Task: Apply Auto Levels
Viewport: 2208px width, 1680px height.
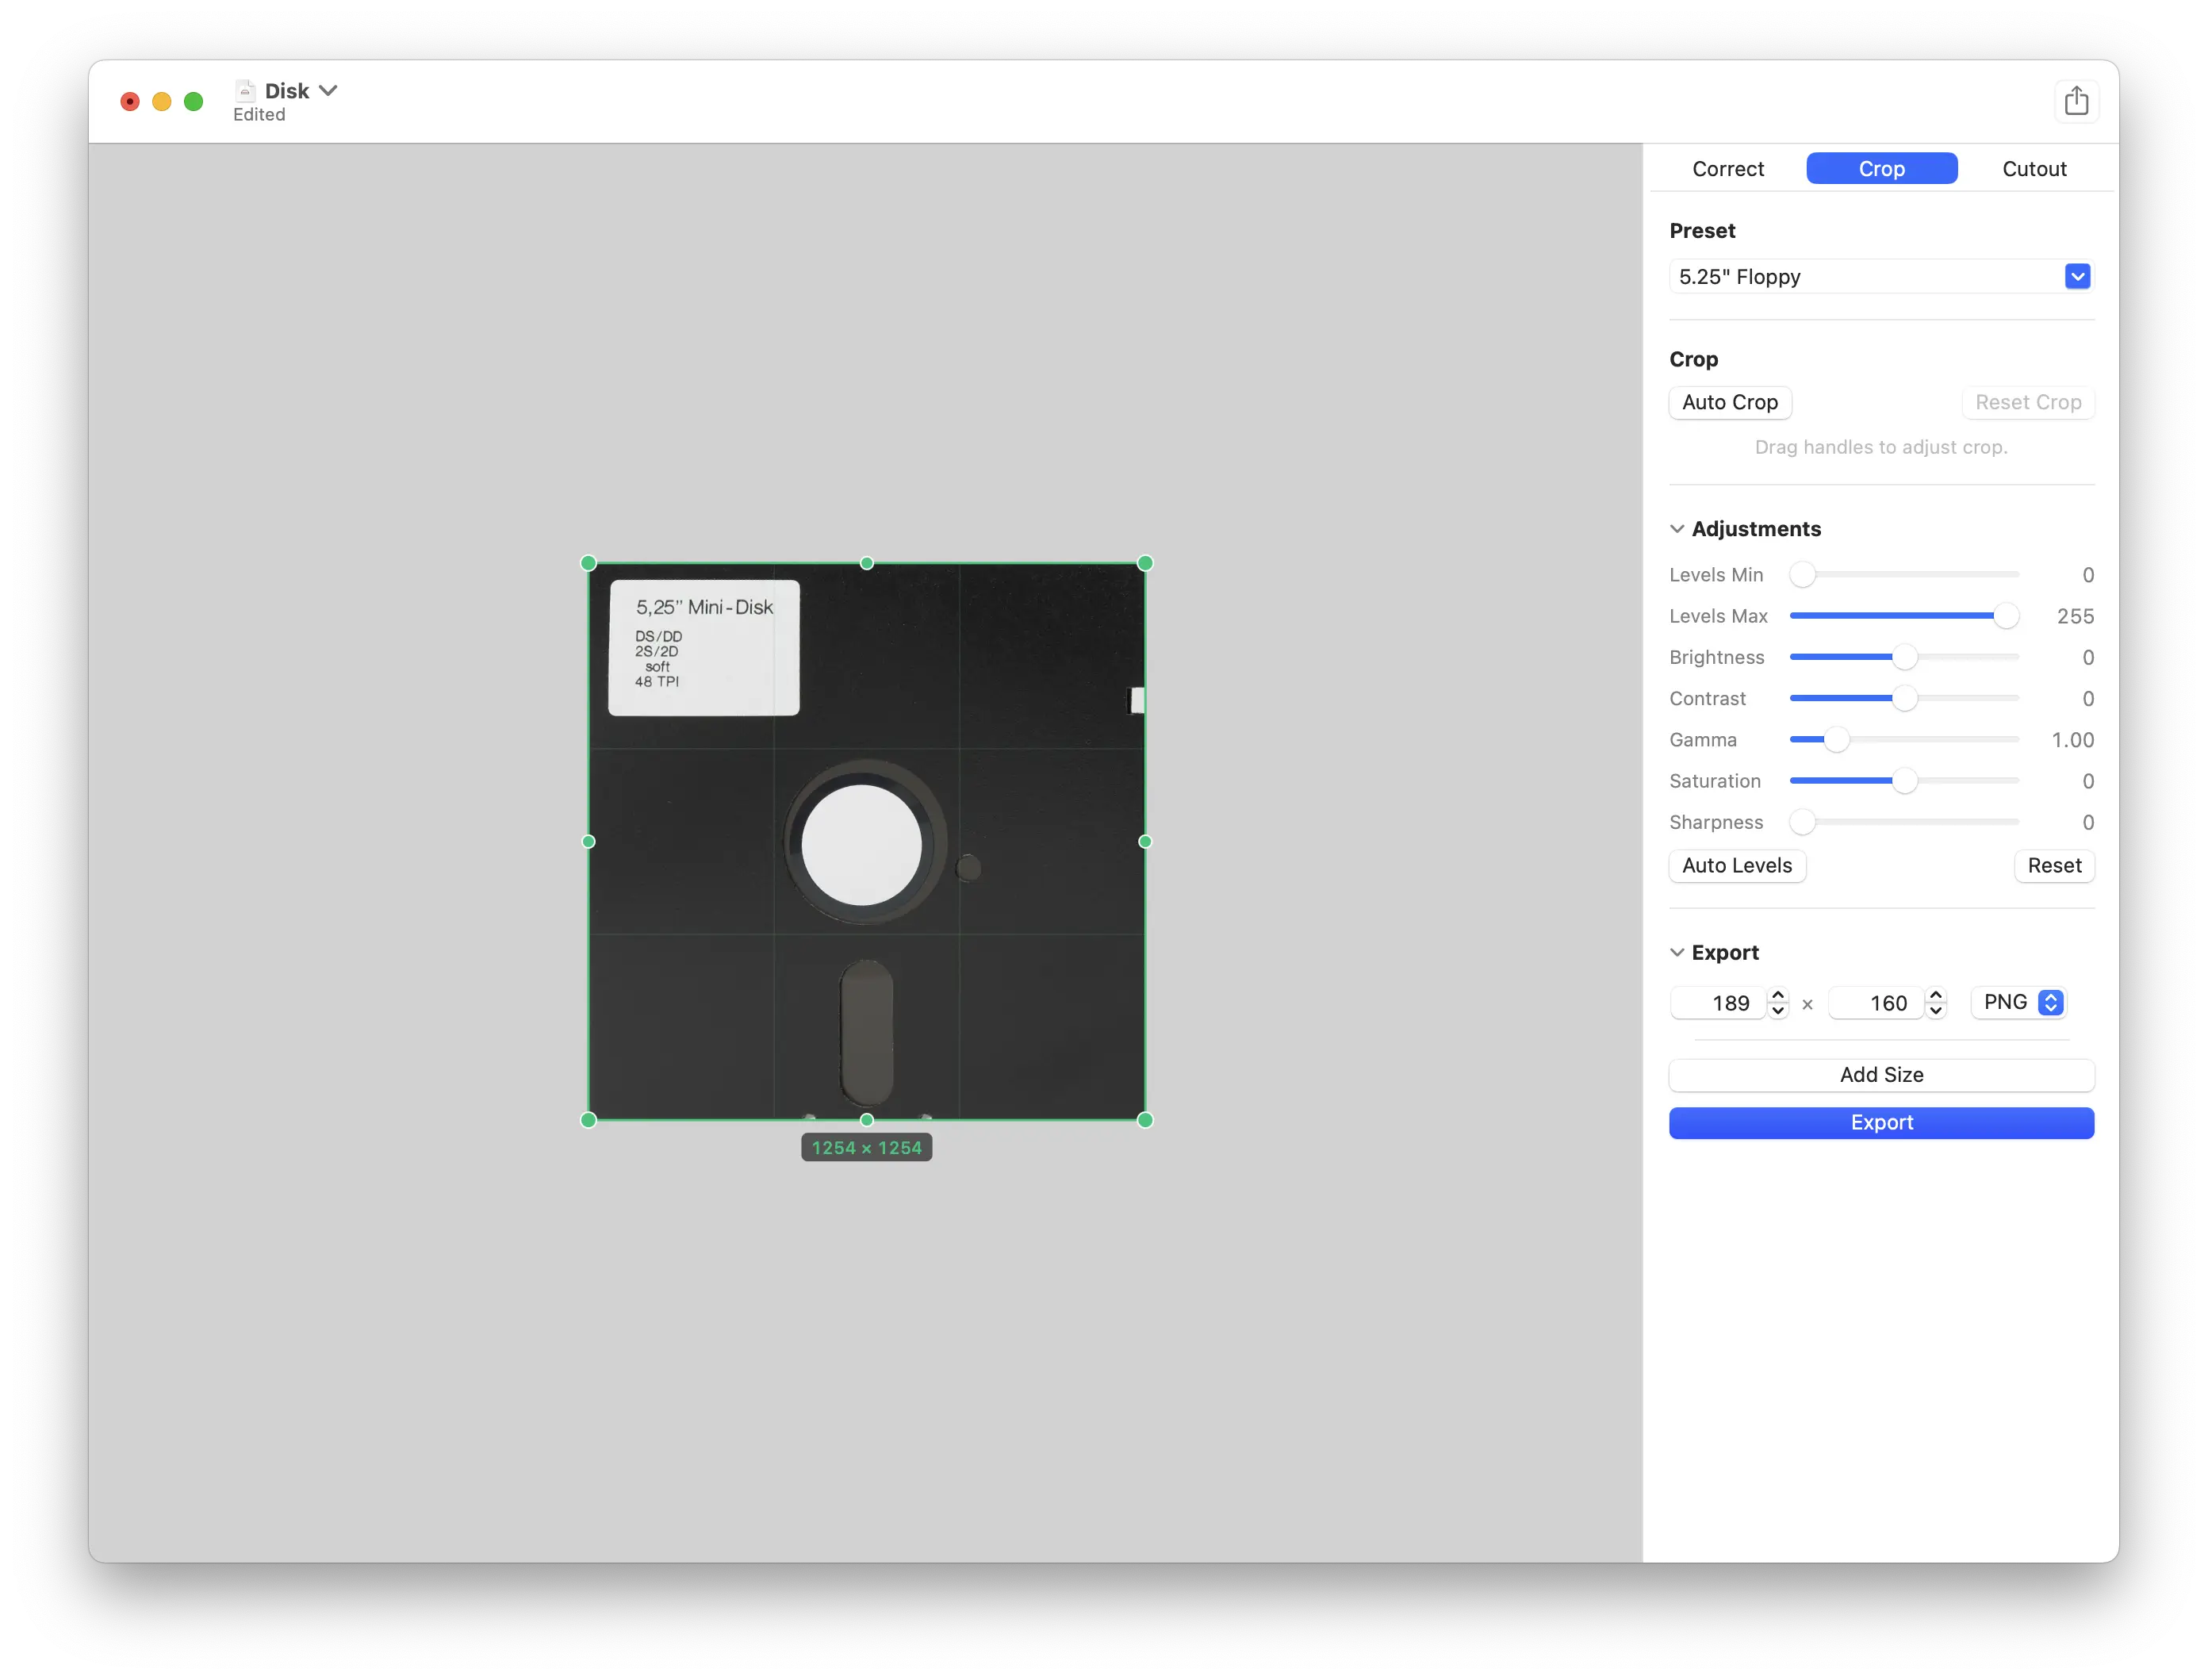Action: [x=1736, y=865]
